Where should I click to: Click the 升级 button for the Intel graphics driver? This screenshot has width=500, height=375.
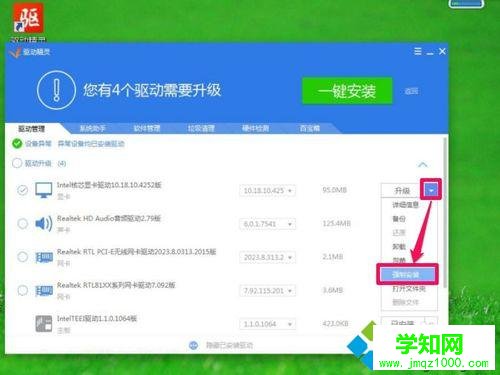pos(402,190)
